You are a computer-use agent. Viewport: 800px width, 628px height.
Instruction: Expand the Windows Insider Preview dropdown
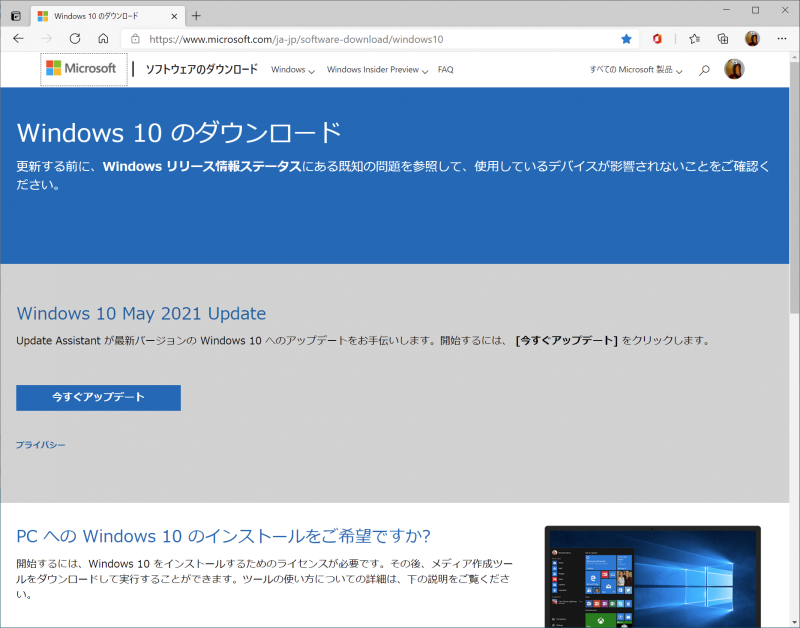(x=375, y=70)
